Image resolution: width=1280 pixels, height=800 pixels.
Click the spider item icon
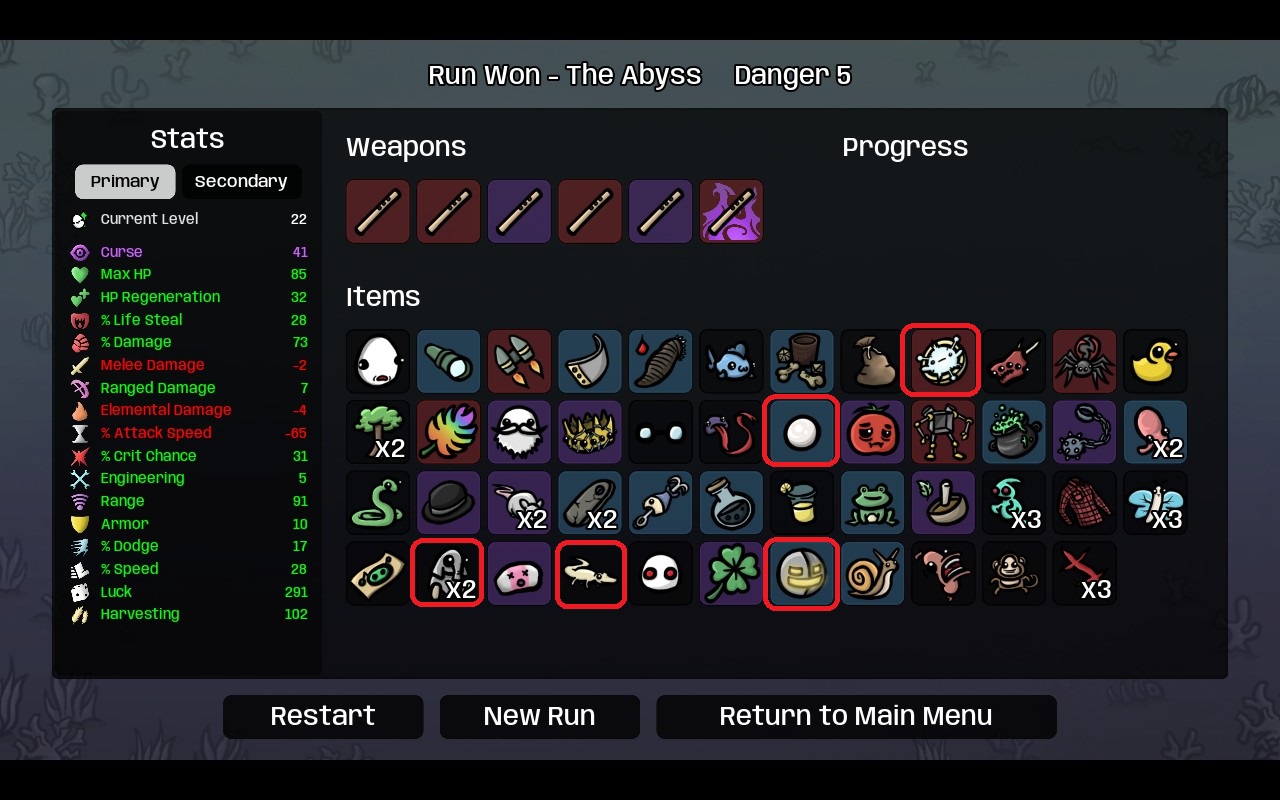[1084, 361]
